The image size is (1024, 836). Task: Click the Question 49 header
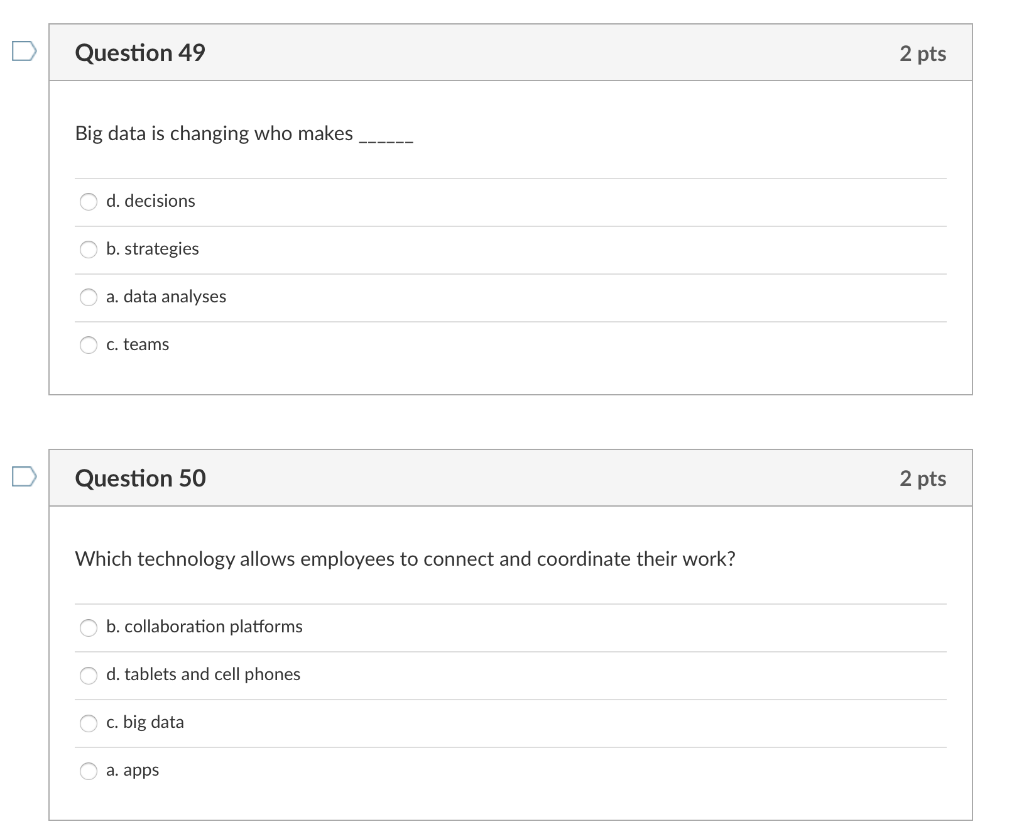click(140, 53)
